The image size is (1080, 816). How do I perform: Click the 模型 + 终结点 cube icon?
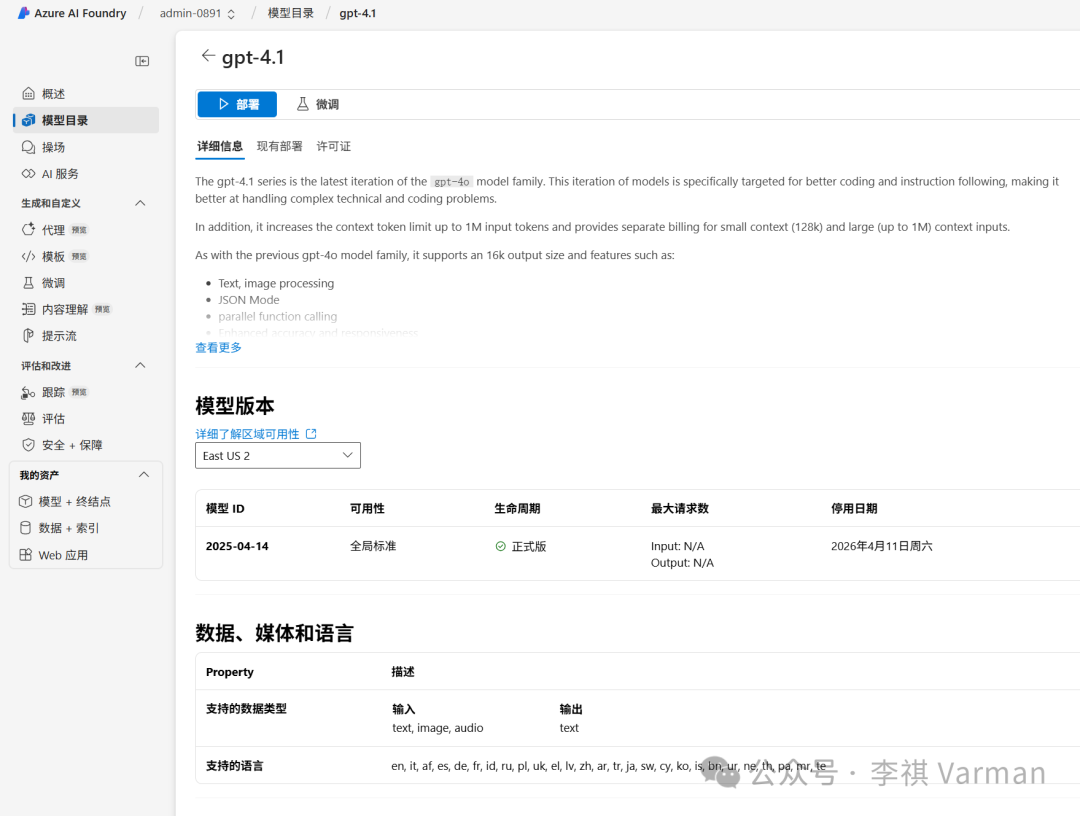pyautogui.click(x=25, y=501)
